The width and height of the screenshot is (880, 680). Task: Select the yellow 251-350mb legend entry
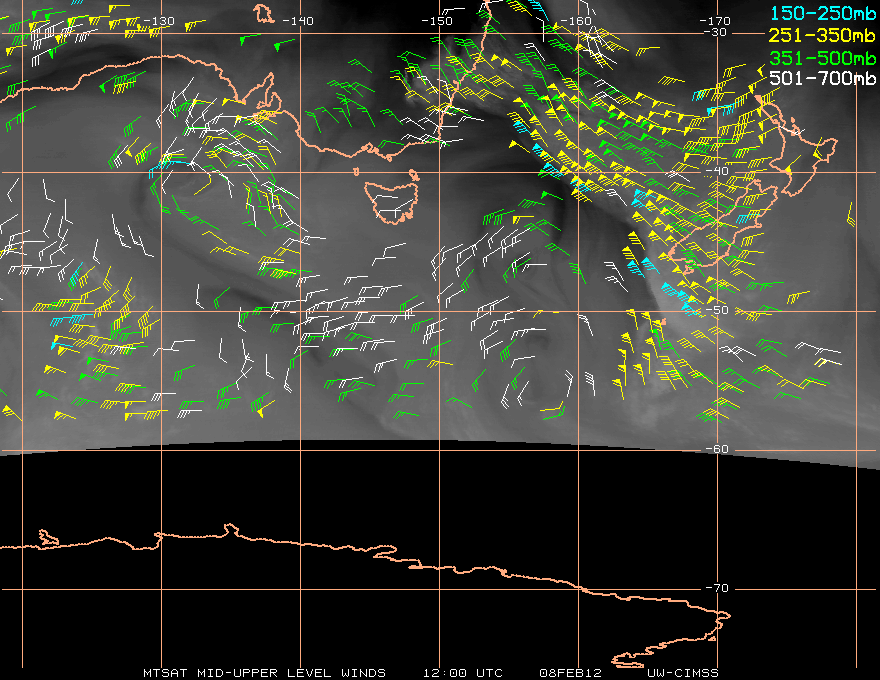coord(822,35)
